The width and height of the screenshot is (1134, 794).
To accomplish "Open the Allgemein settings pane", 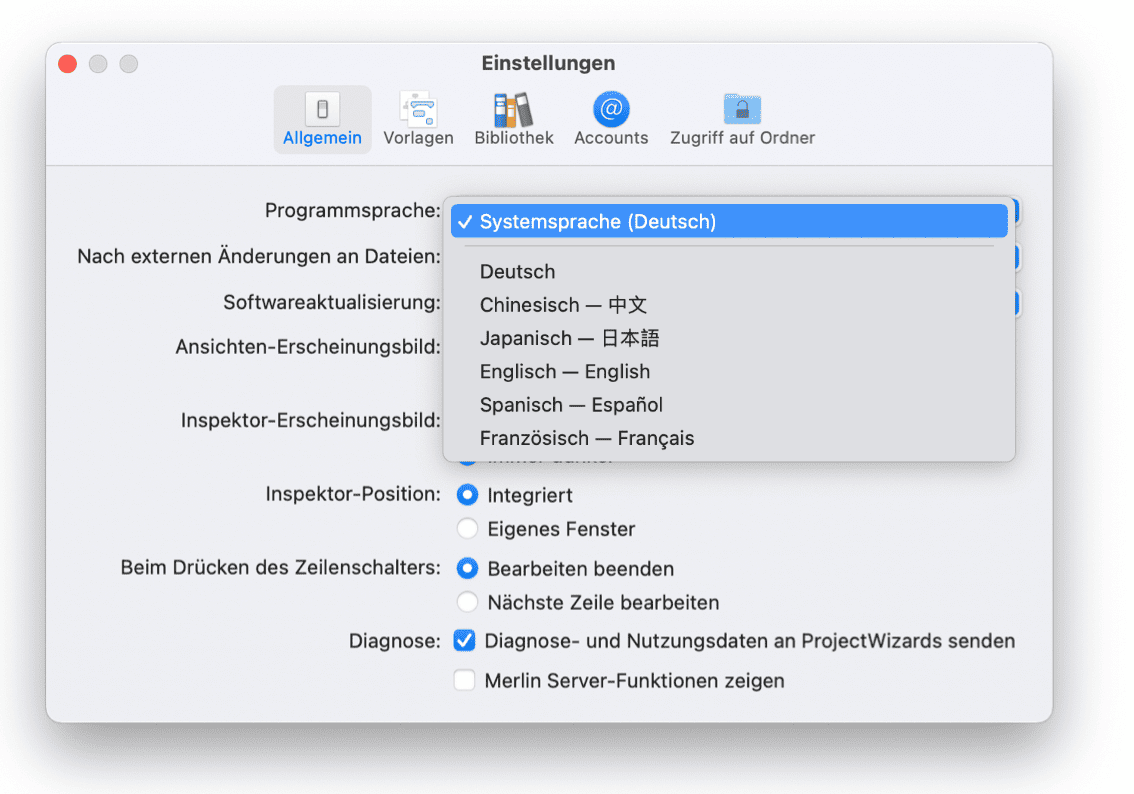I will (x=322, y=118).
